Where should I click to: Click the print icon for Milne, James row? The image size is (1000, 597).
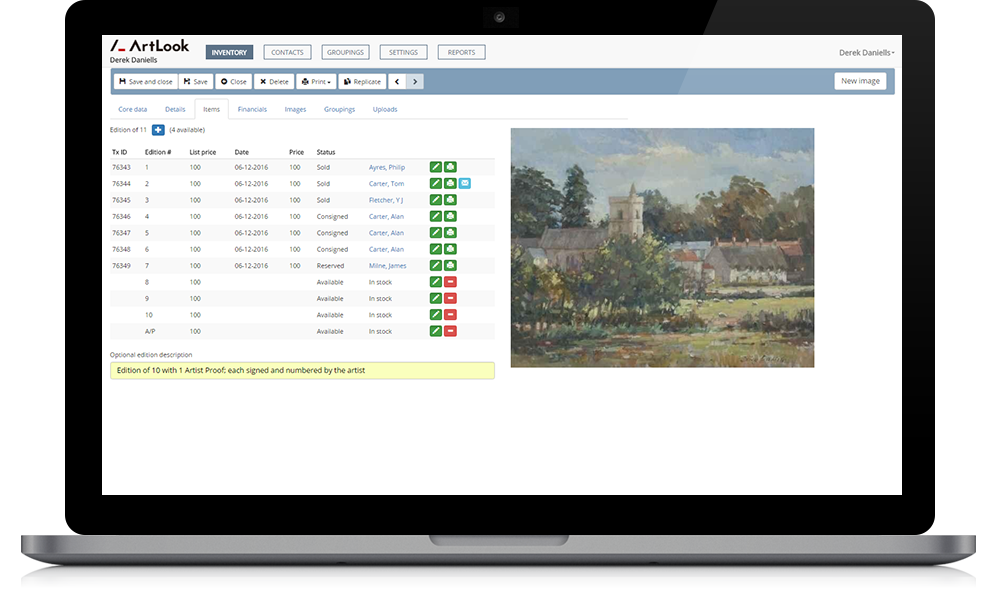(450, 266)
